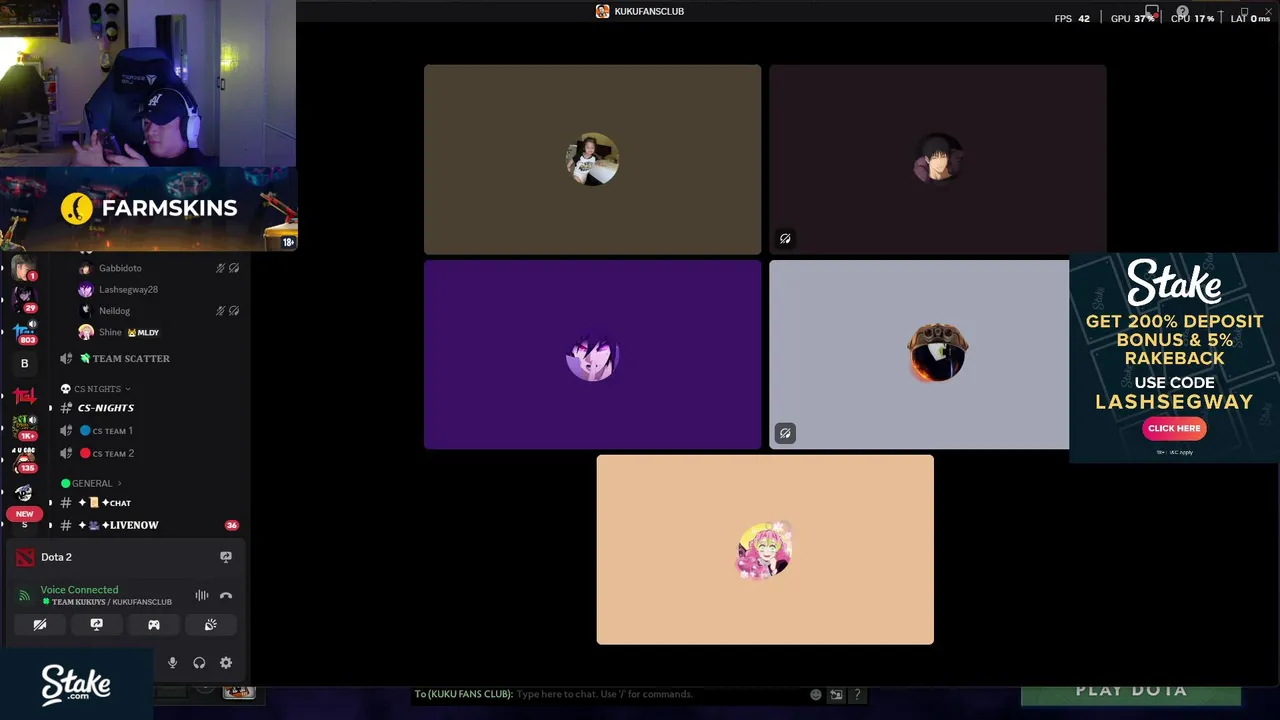The width and height of the screenshot is (1280, 720).
Task: Open the server icon with badge 29
Action: click(x=24, y=297)
